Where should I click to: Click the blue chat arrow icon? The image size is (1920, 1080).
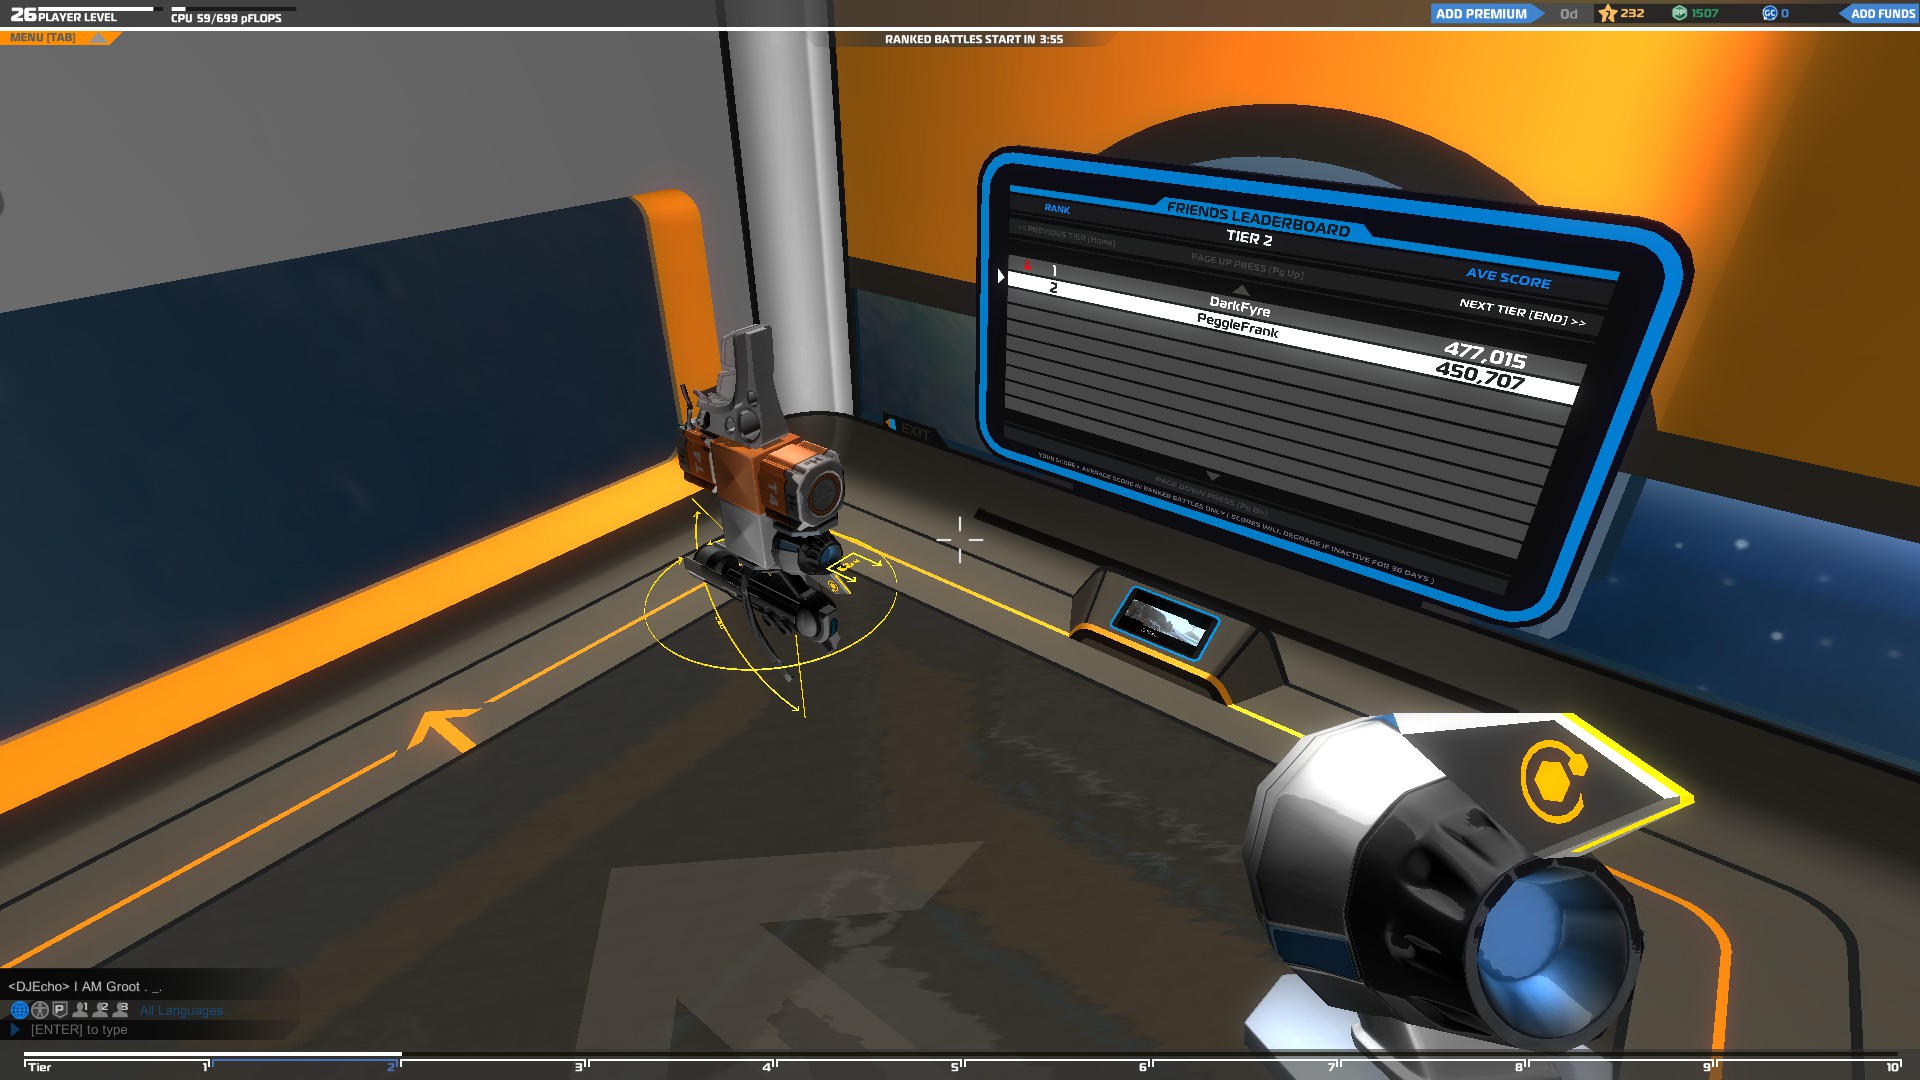[15, 1030]
